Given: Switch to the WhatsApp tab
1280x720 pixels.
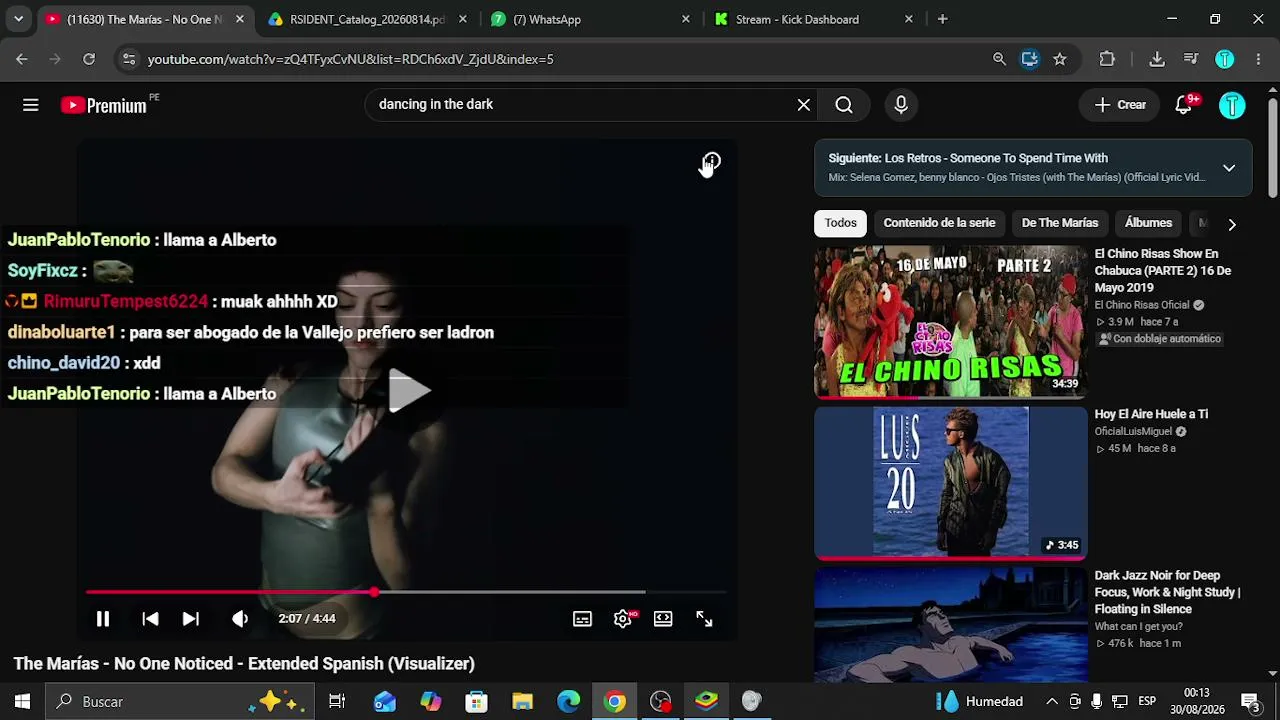Looking at the screenshot, I should pos(590,19).
